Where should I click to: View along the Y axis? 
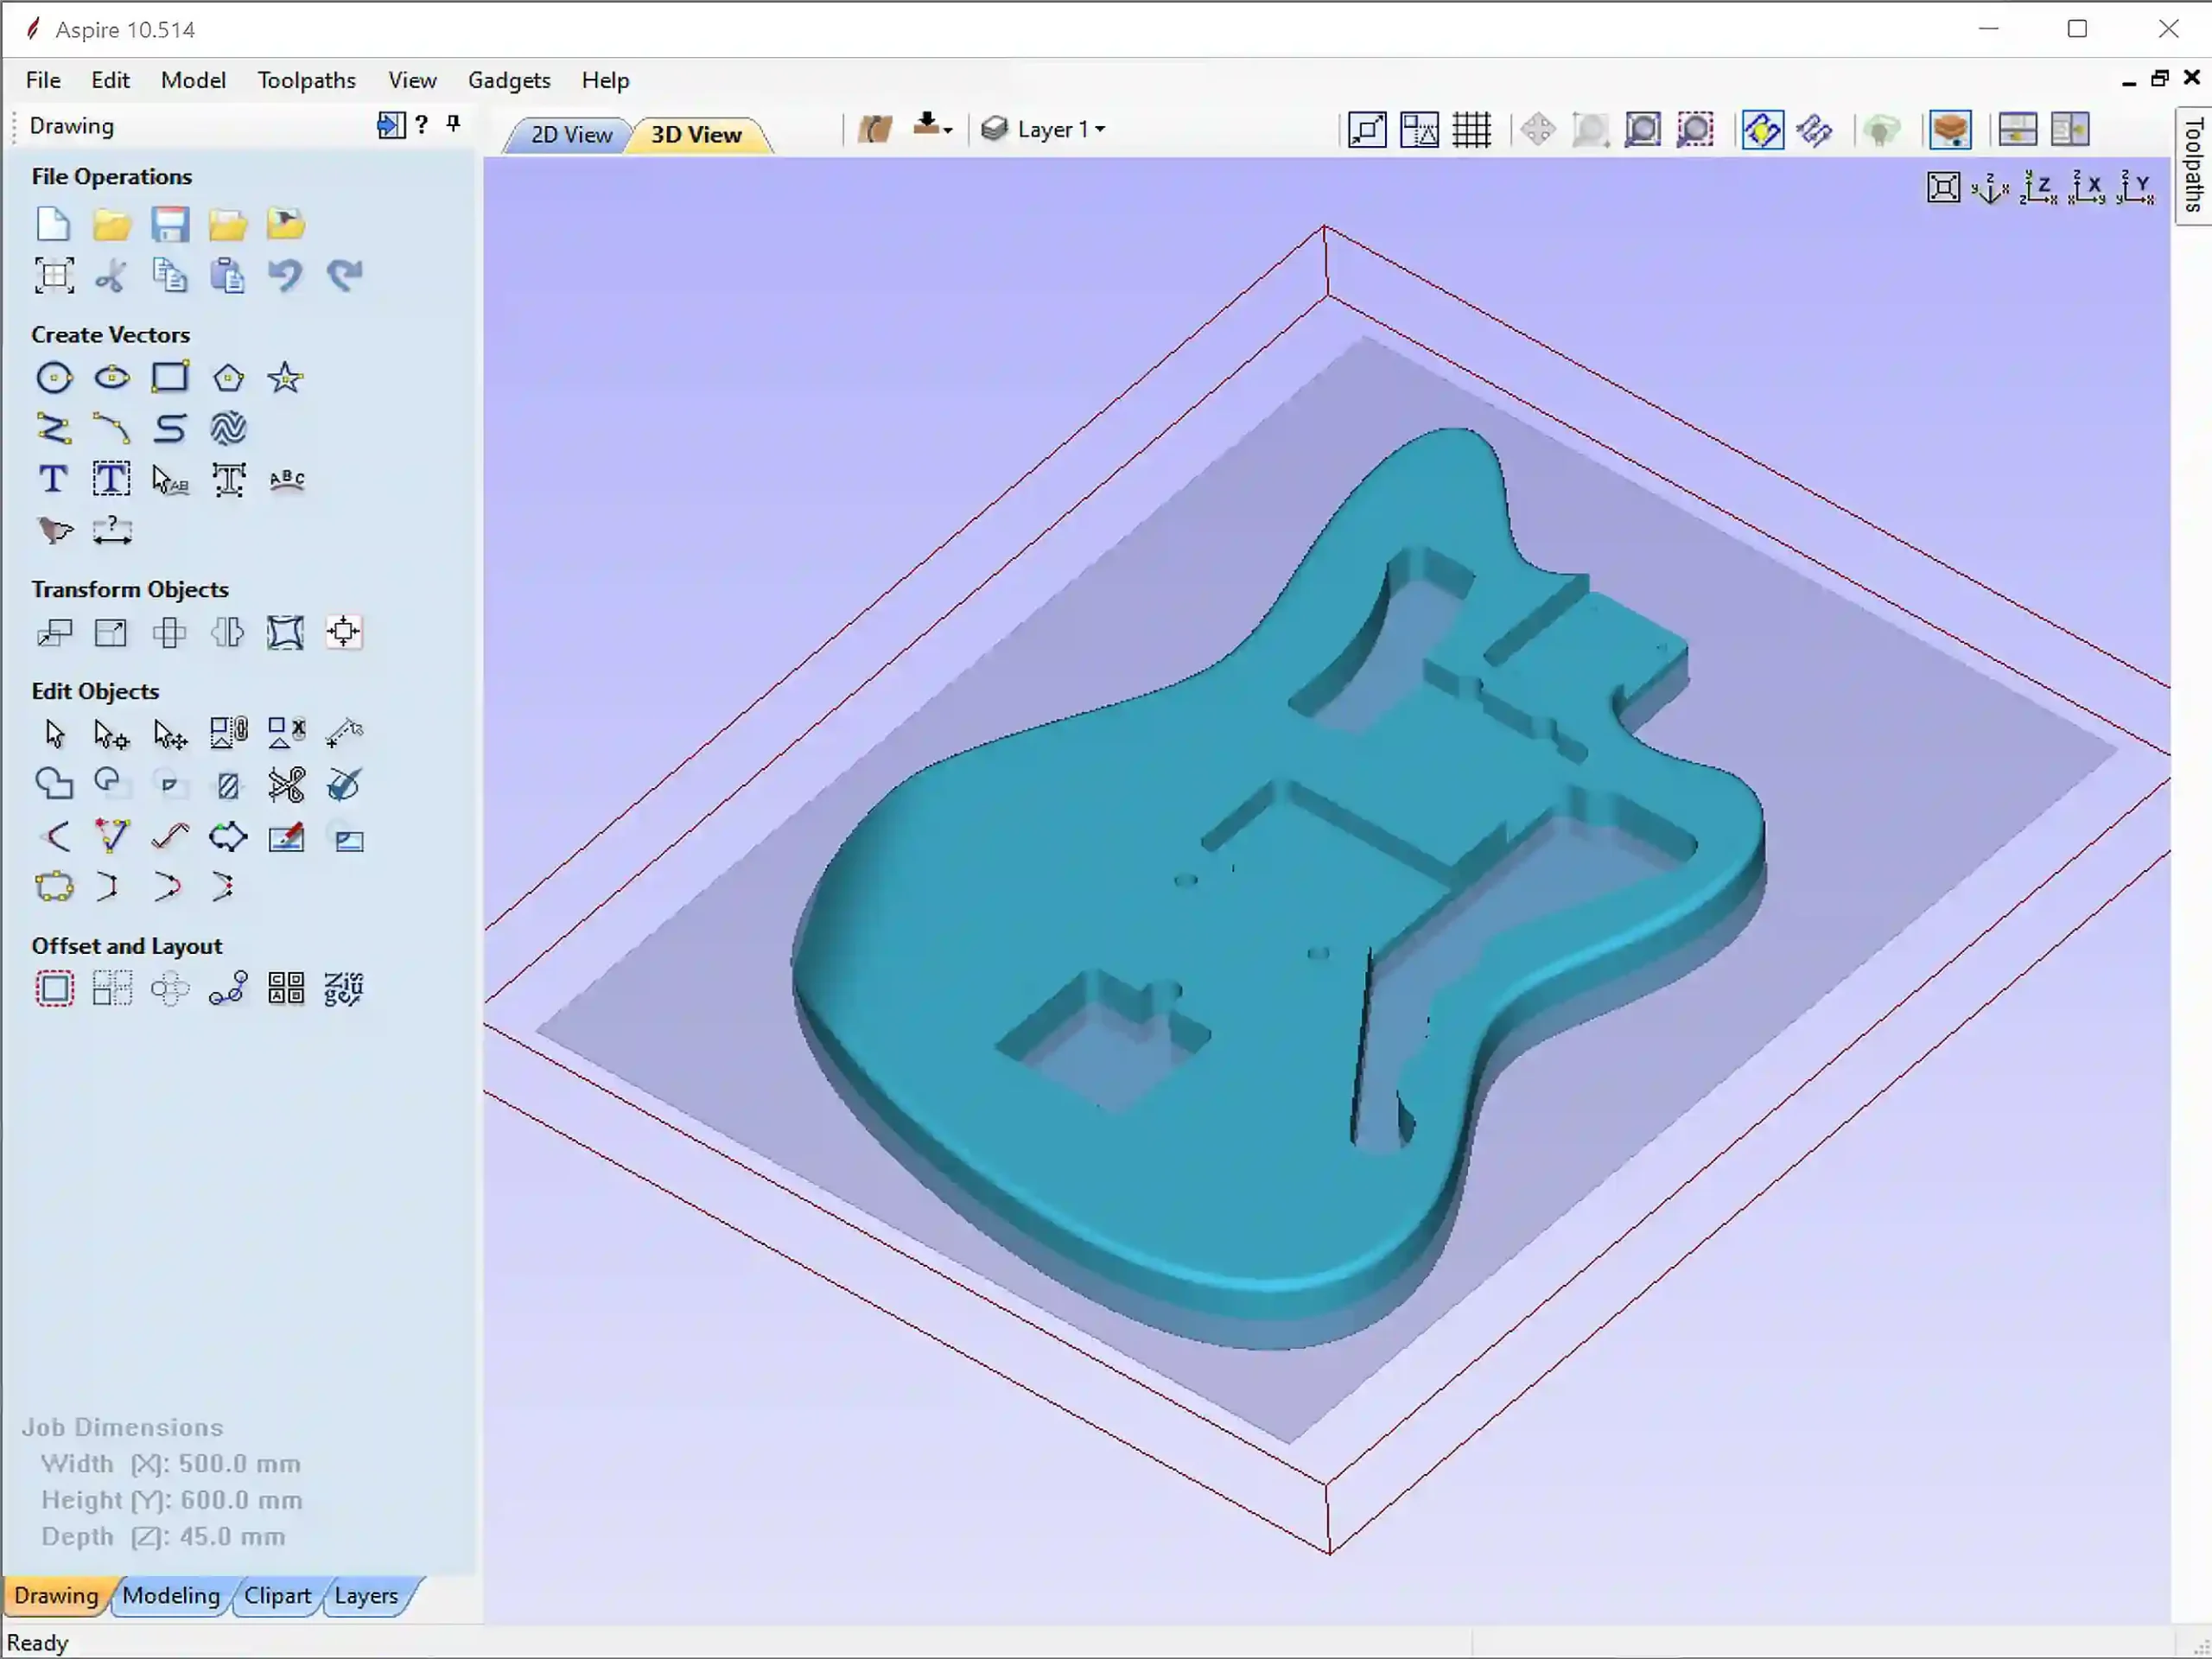[2135, 188]
